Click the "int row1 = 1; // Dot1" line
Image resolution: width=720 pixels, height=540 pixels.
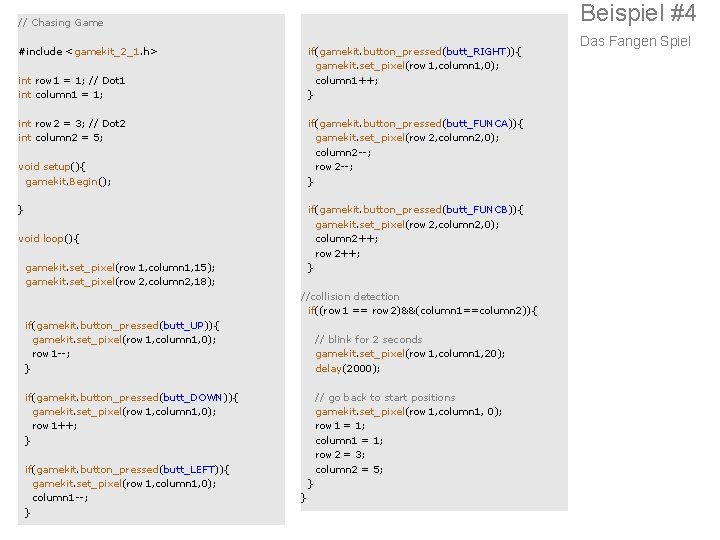point(71,80)
